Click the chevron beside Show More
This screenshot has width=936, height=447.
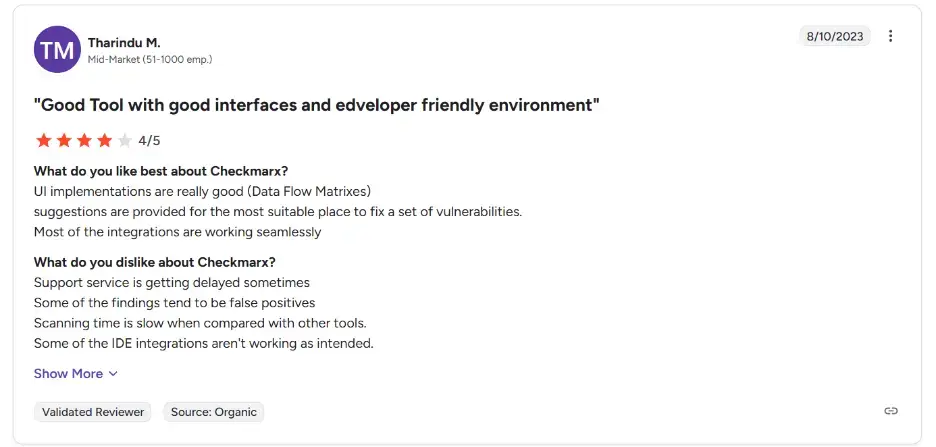(113, 374)
